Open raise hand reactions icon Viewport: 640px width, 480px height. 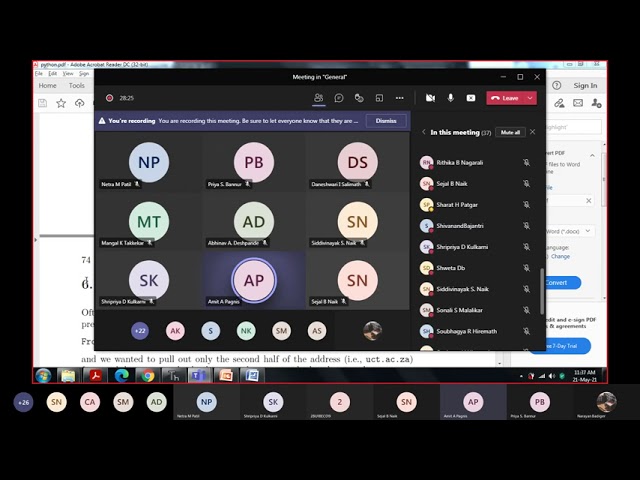click(359, 98)
